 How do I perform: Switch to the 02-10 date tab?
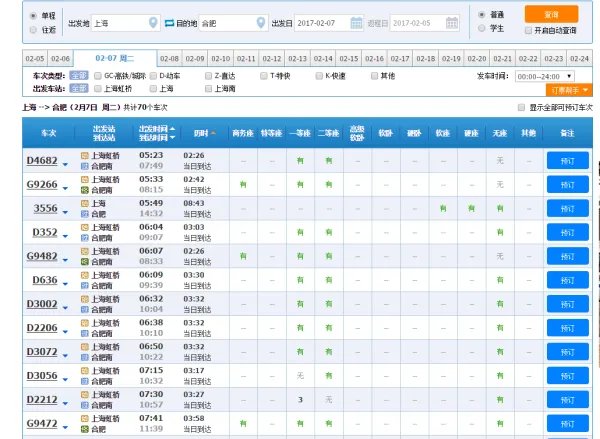point(221,59)
